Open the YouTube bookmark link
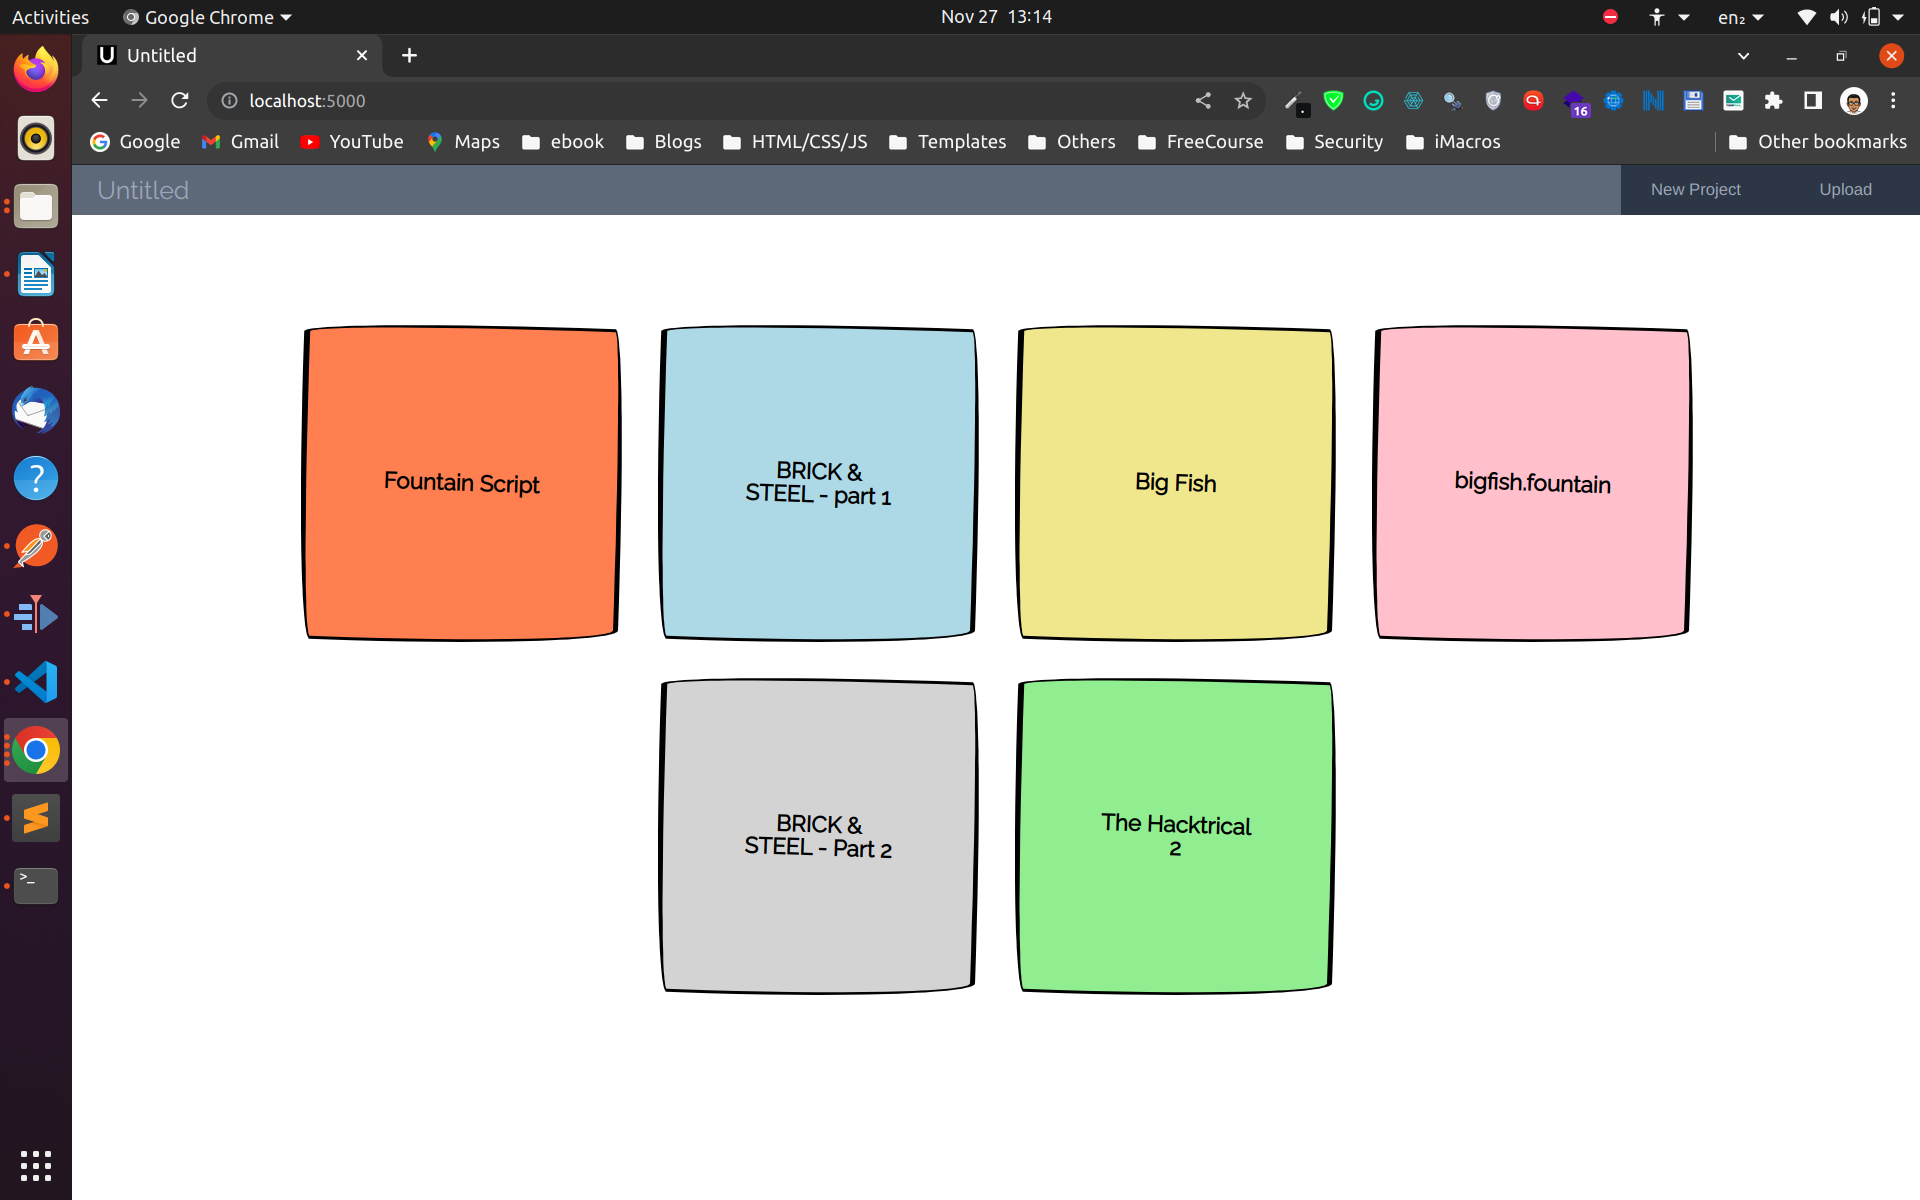Viewport: 1920px width, 1200px height. click(x=352, y=142)
